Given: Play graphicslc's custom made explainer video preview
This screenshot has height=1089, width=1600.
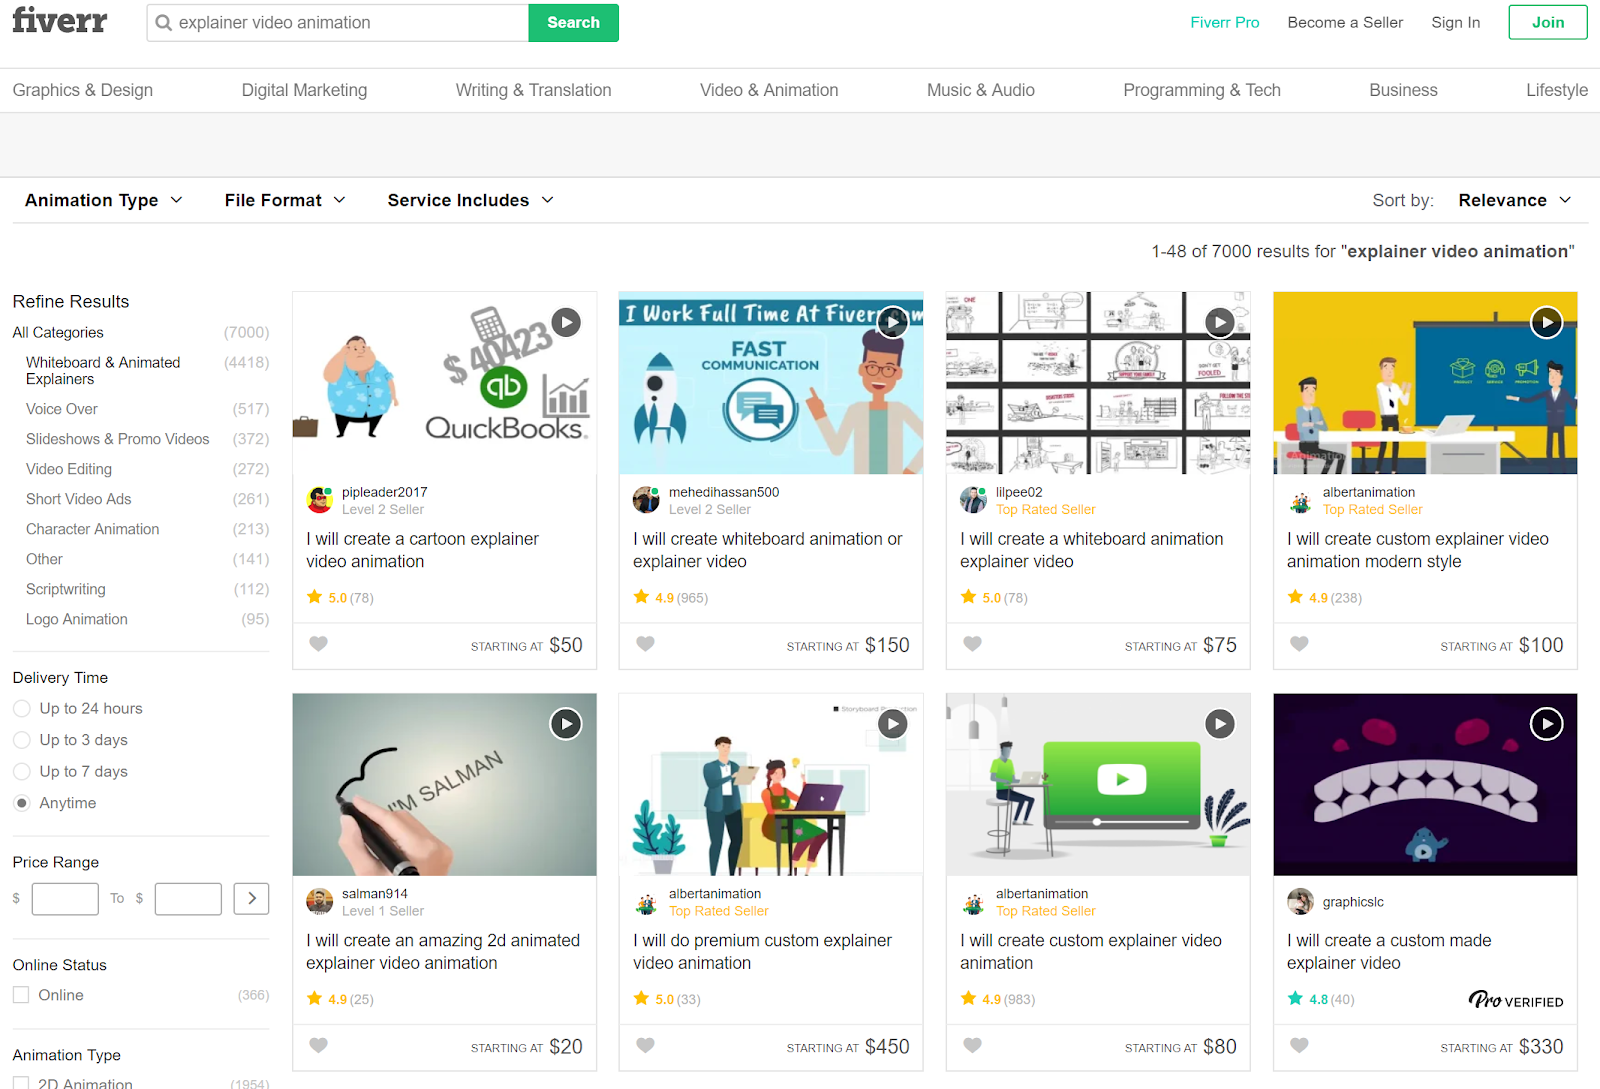Looking at the screenshot, I should click(1547, 724).
